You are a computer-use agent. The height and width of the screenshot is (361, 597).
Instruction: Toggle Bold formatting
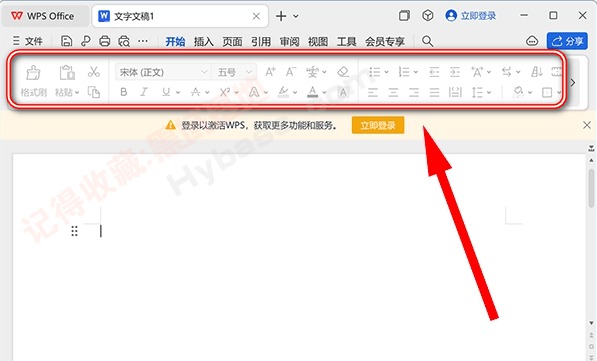[x=123, y=92]
